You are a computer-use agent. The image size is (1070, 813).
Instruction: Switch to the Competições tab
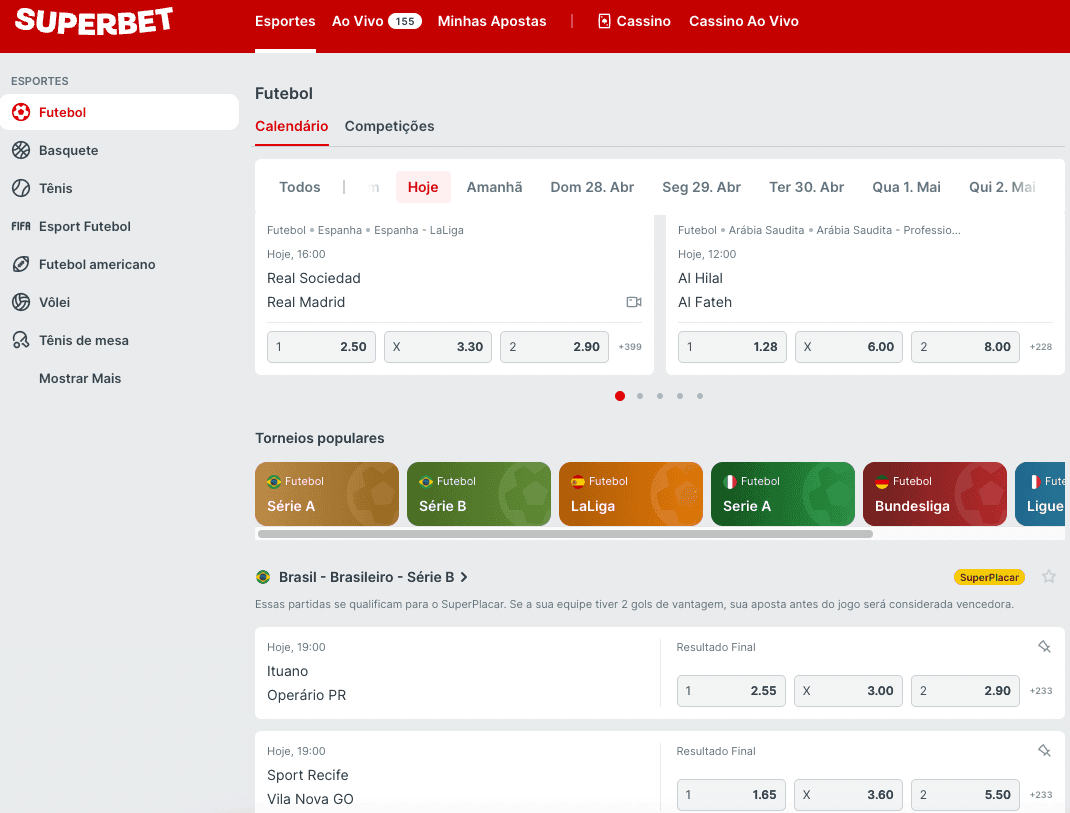(389, 126)
